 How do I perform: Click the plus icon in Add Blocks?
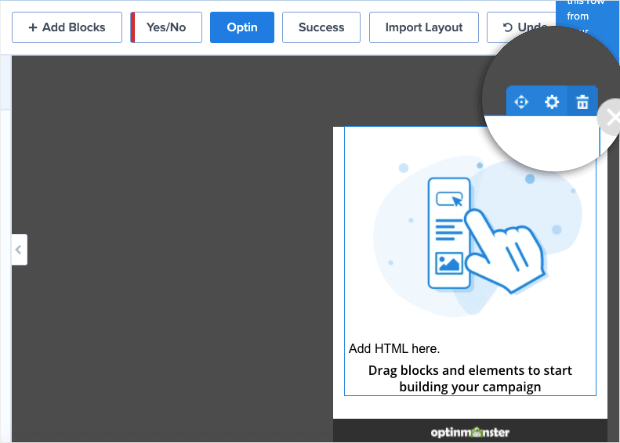click(x=33, y=27)
